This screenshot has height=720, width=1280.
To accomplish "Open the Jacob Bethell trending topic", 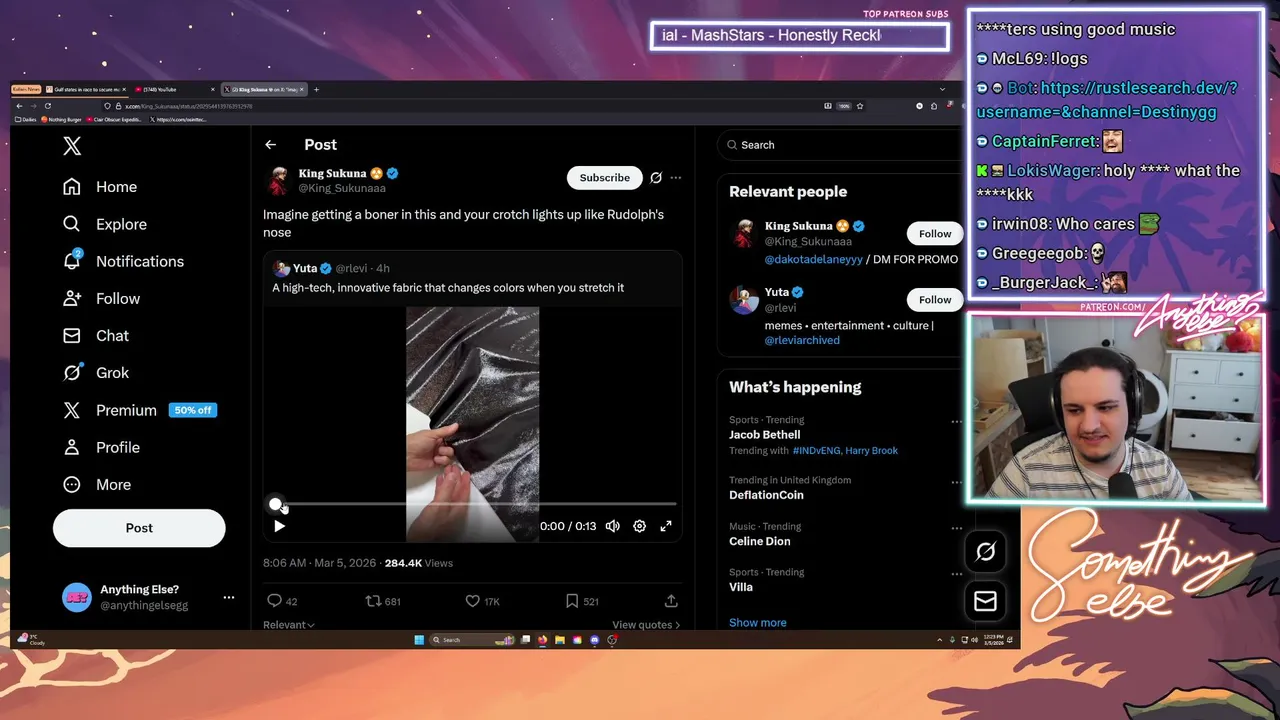I will point(765,435).
